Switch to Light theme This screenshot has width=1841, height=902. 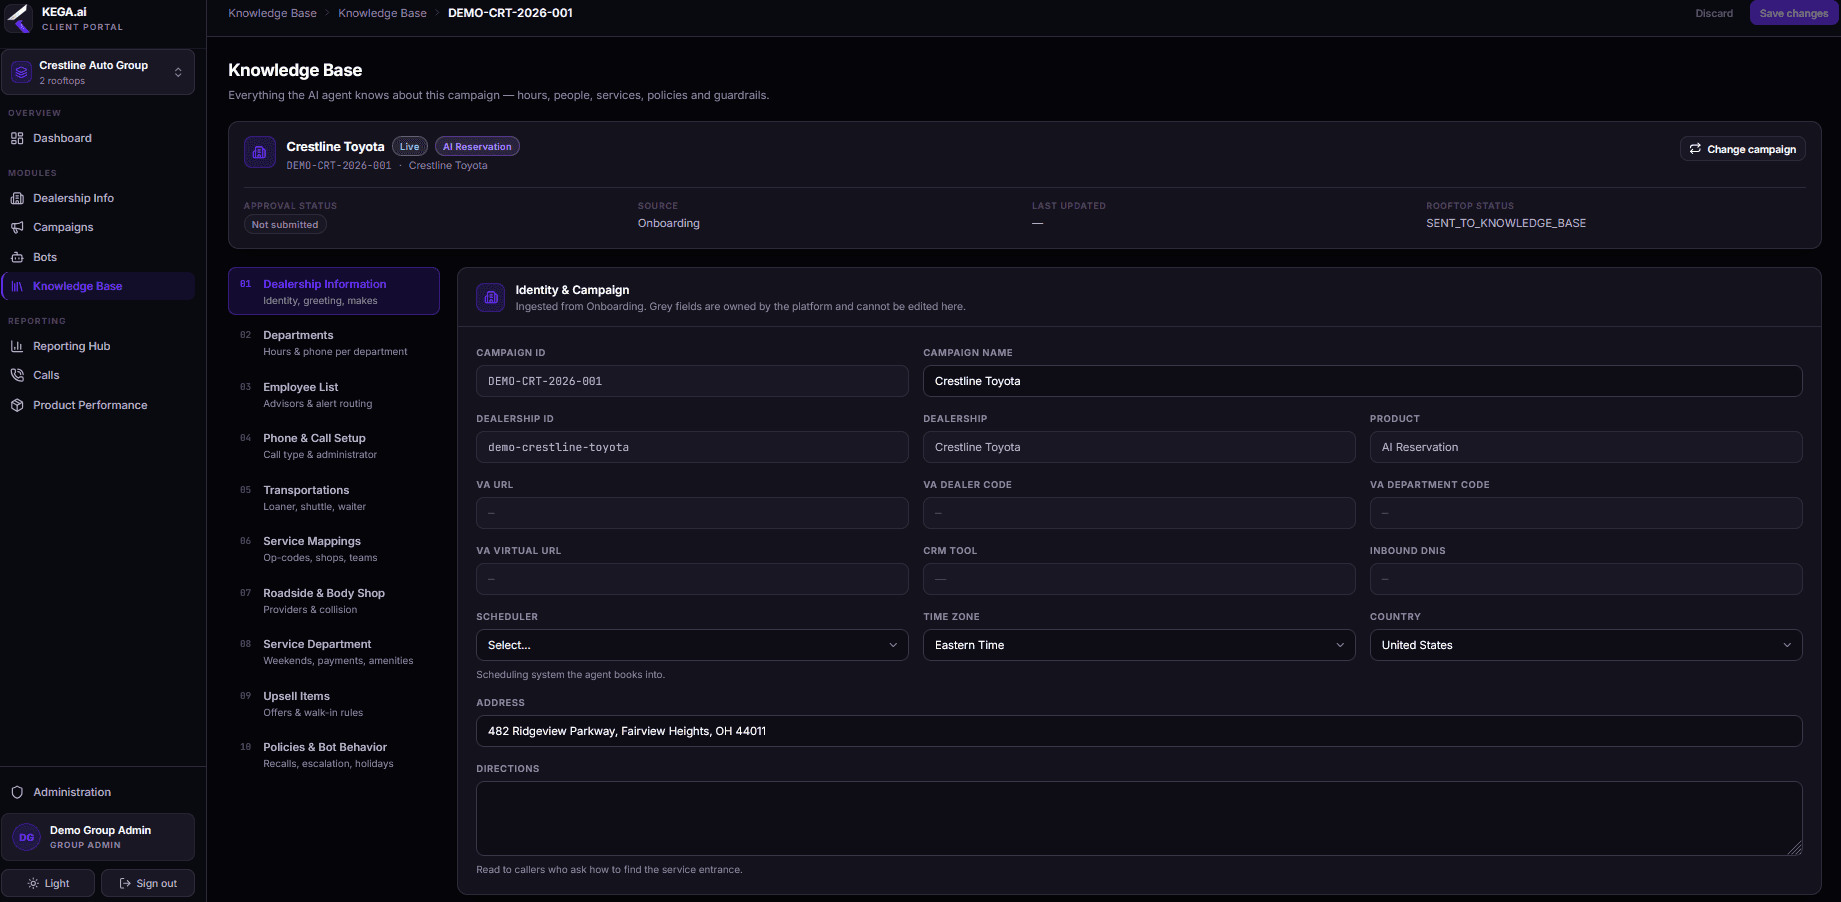48,883
